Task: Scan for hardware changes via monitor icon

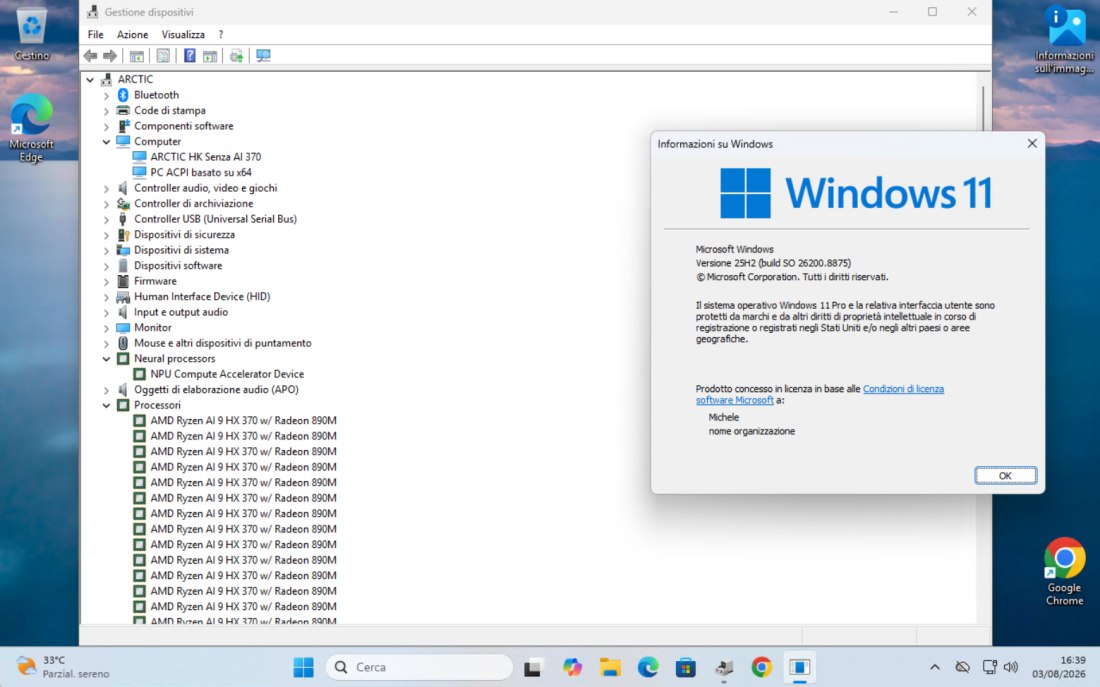Action: point(263,55)
